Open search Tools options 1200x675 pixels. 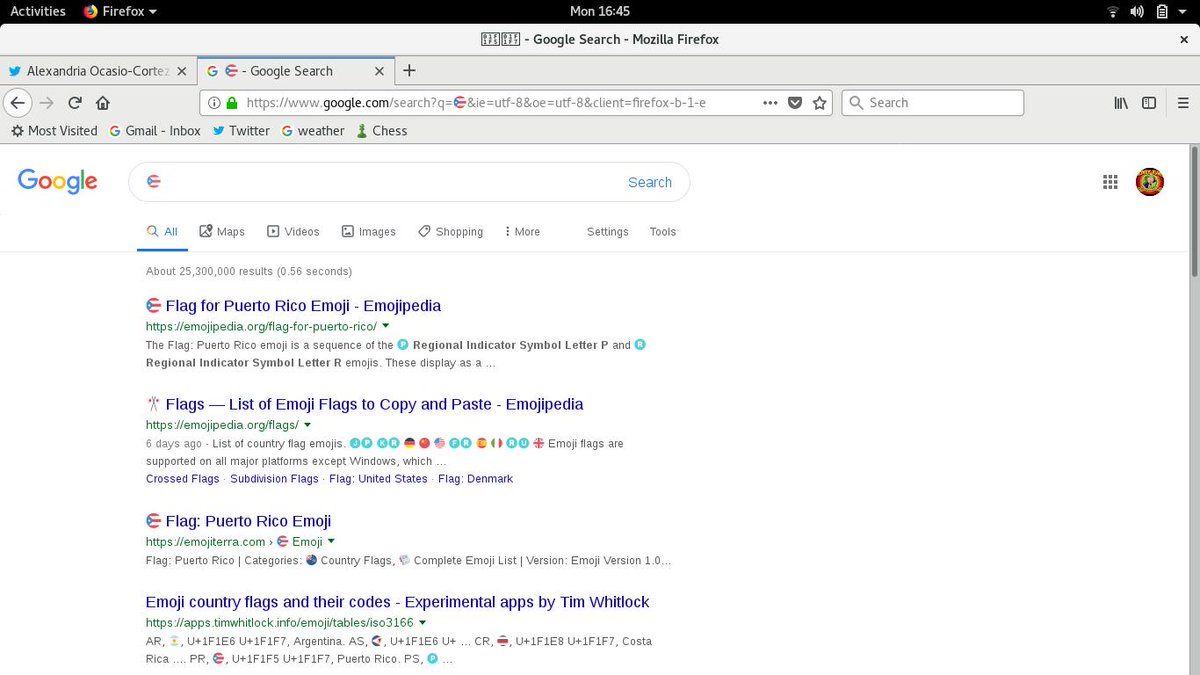click(x=663, y=231)
